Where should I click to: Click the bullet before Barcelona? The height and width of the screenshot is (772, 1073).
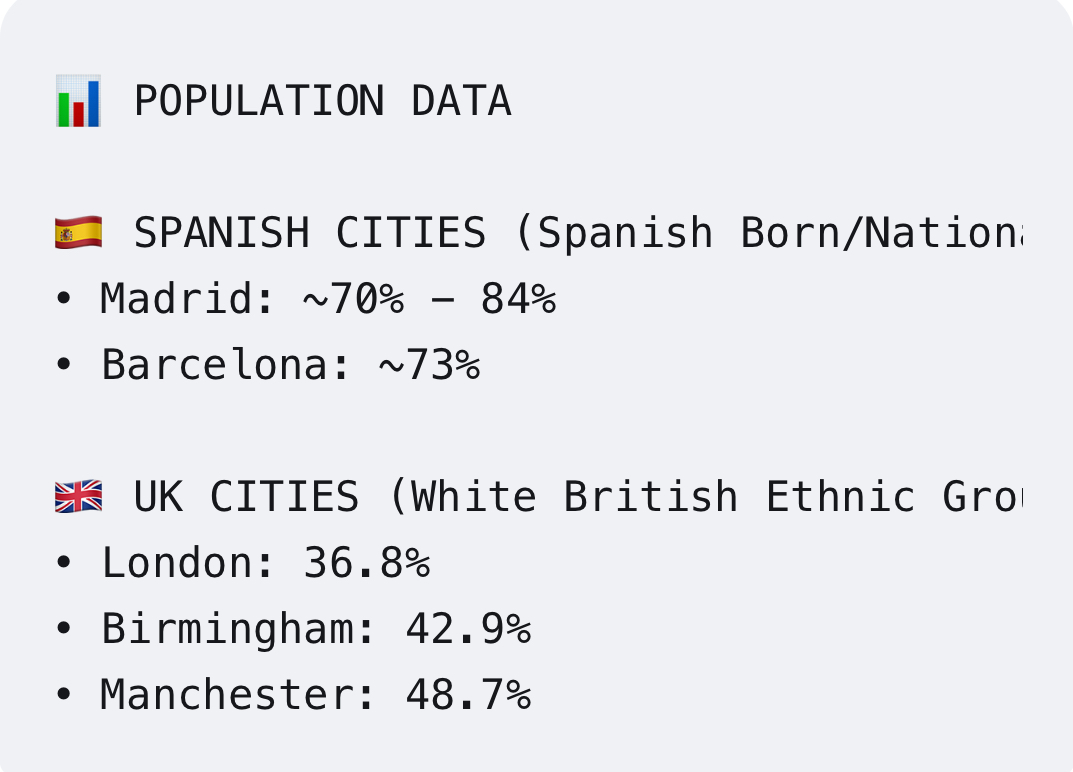click(64, 364)
